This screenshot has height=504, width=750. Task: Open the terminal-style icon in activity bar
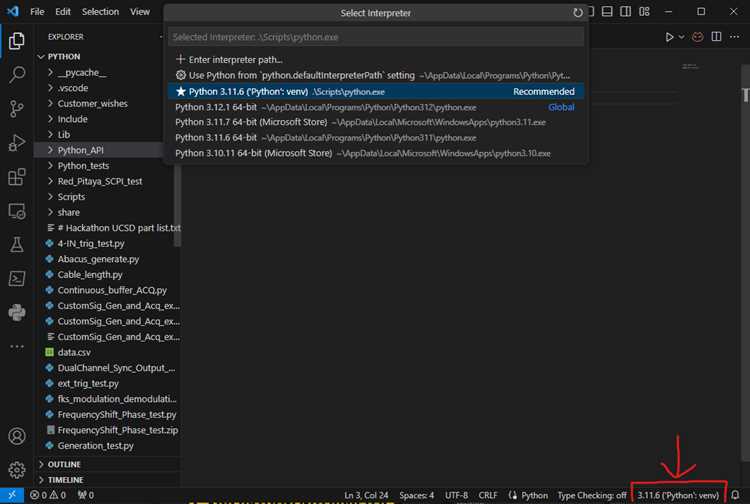click(17, 279)
